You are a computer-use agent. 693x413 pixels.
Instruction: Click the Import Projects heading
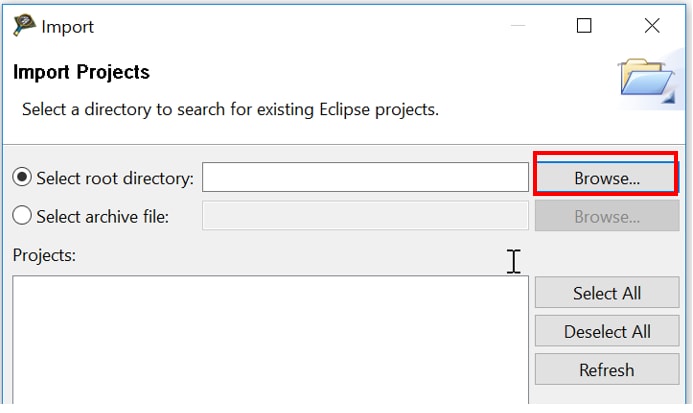[x=81, y=72]
